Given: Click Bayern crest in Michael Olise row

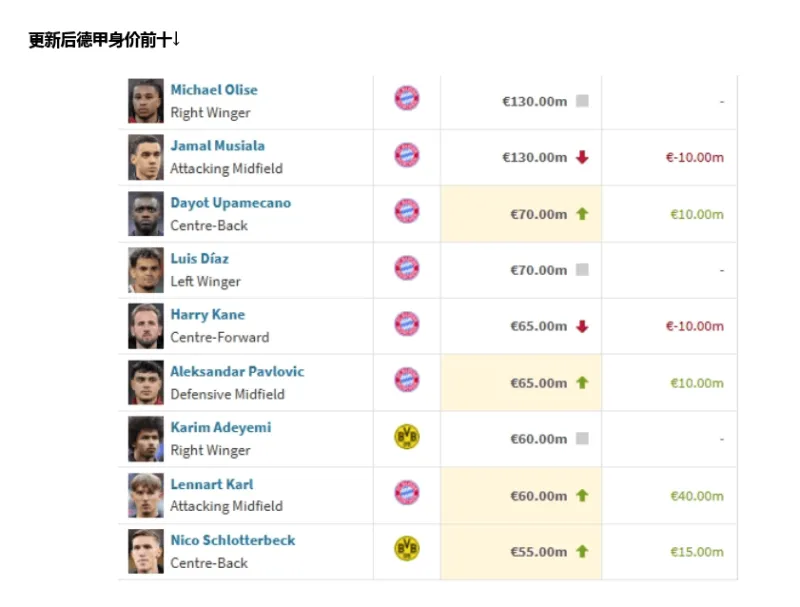Looking at the screenshot, I should [407, 99].
